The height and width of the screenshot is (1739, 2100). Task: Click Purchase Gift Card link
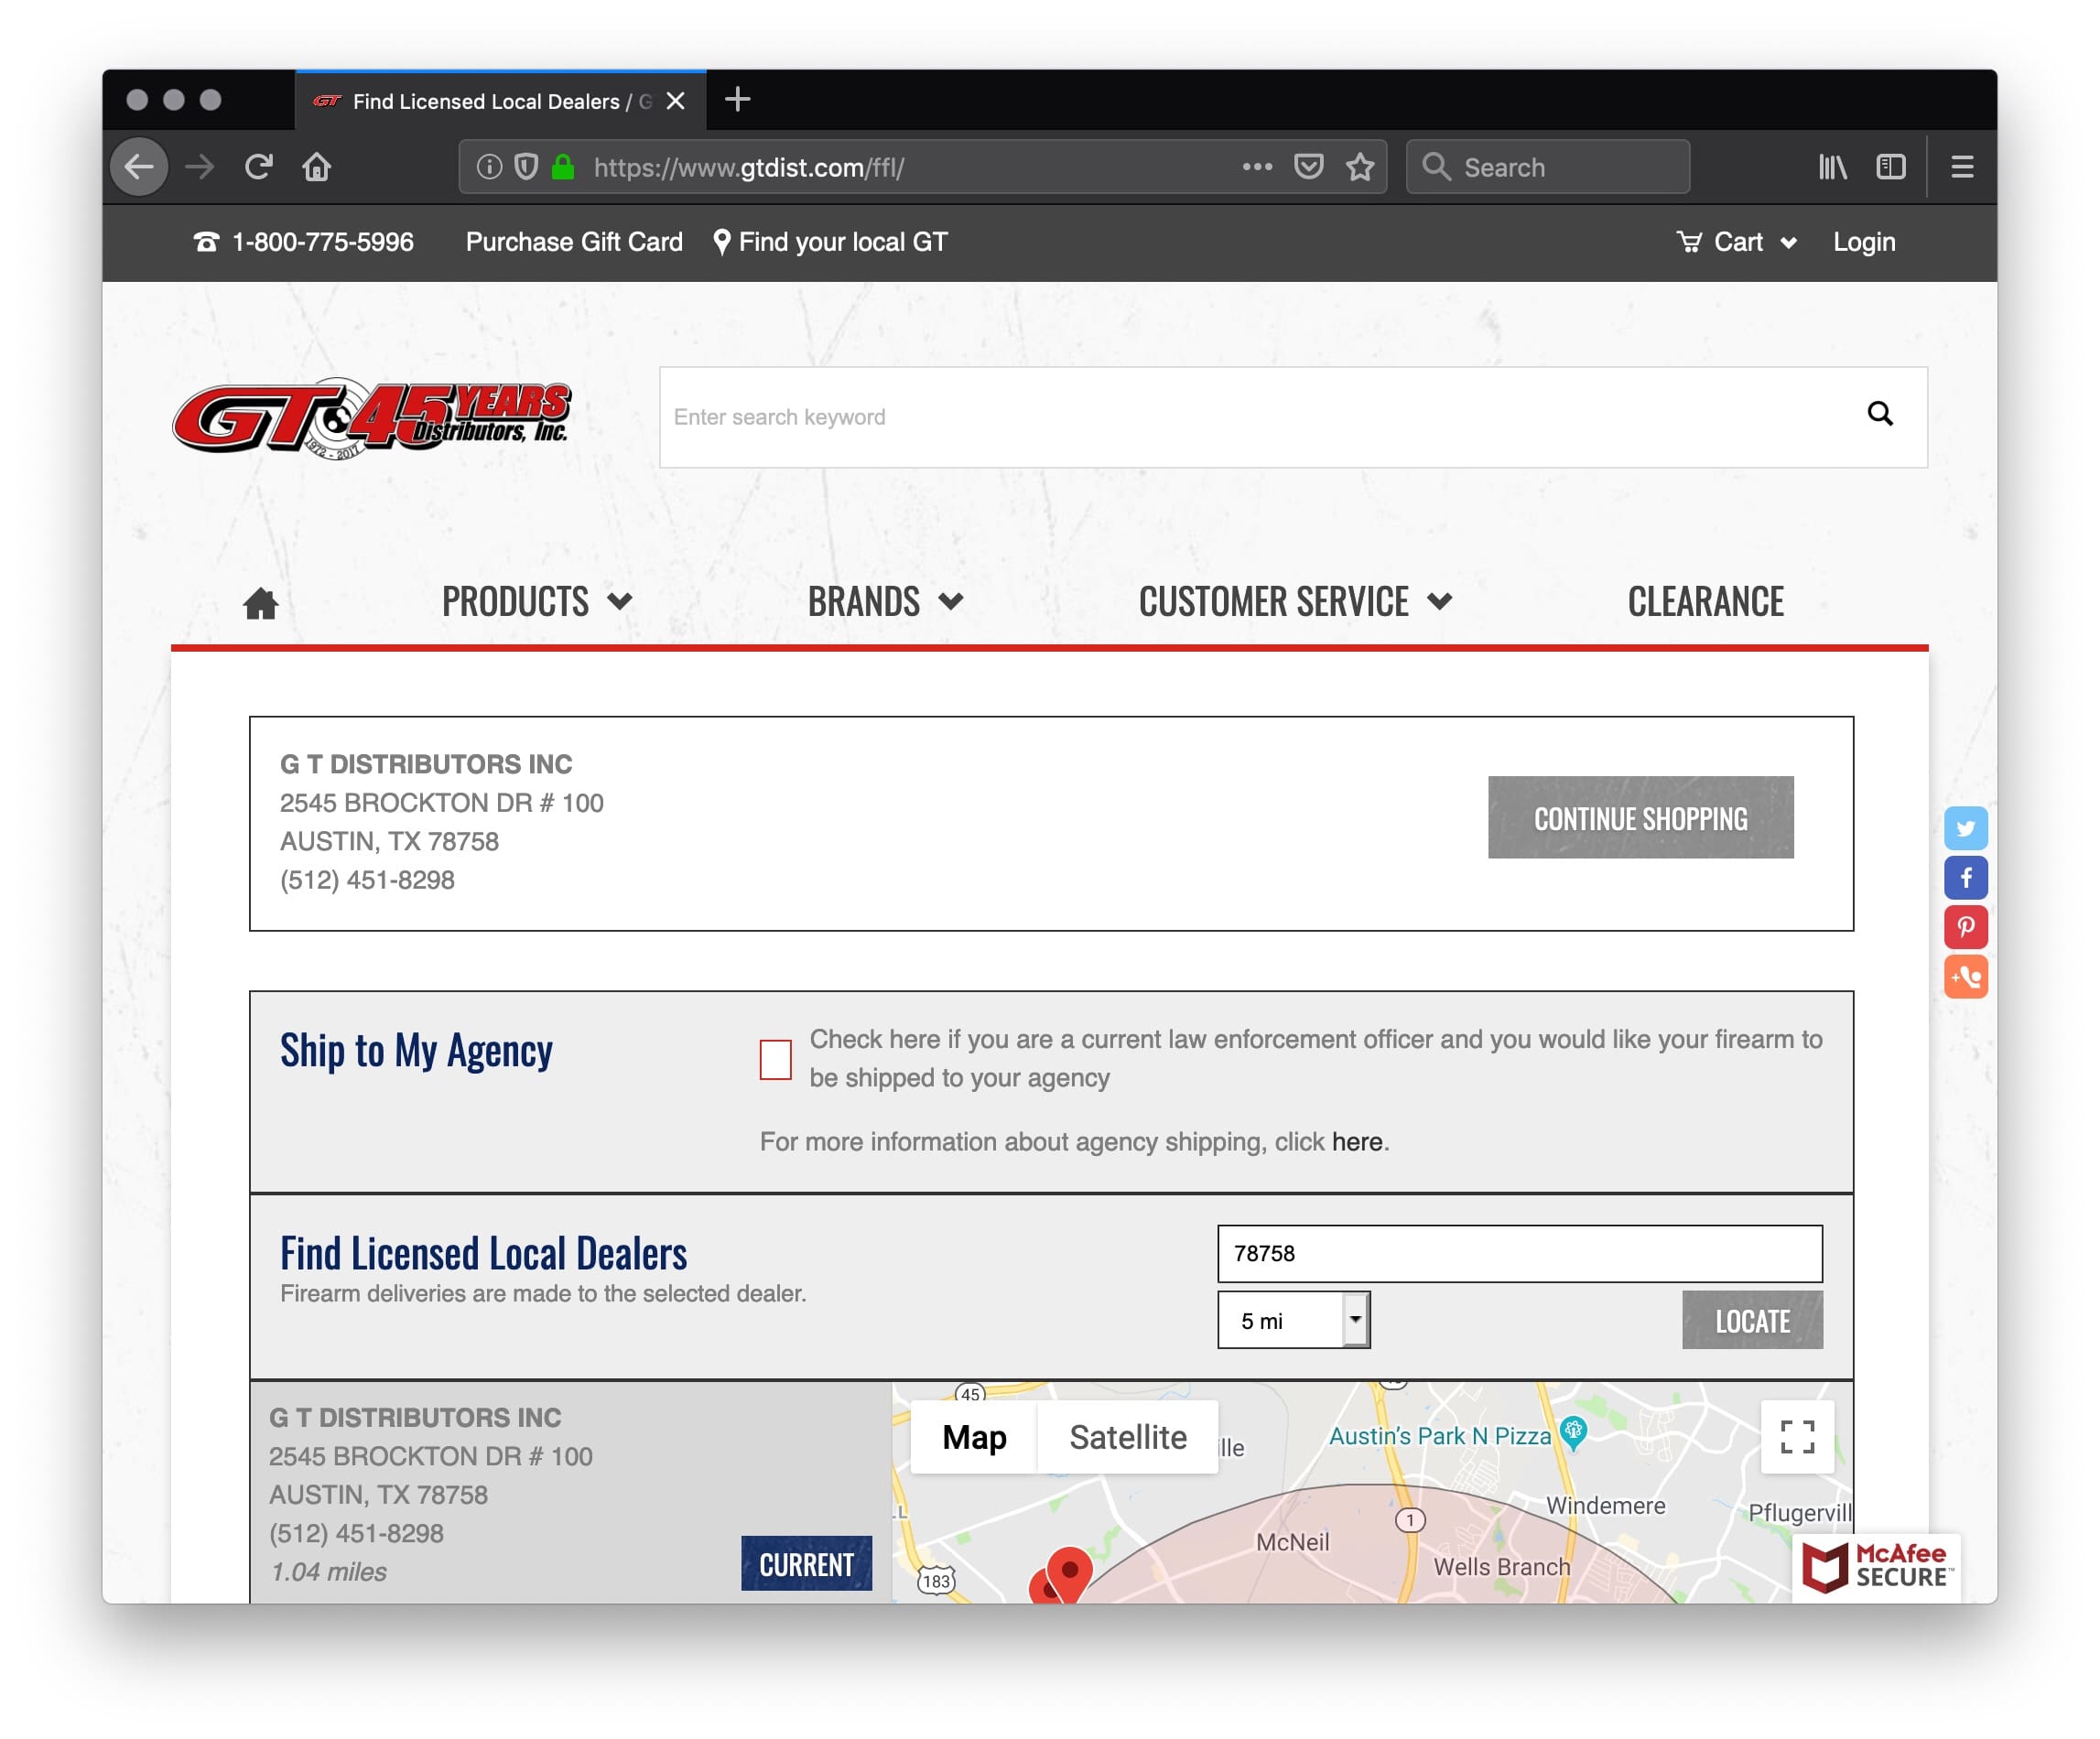574,242
